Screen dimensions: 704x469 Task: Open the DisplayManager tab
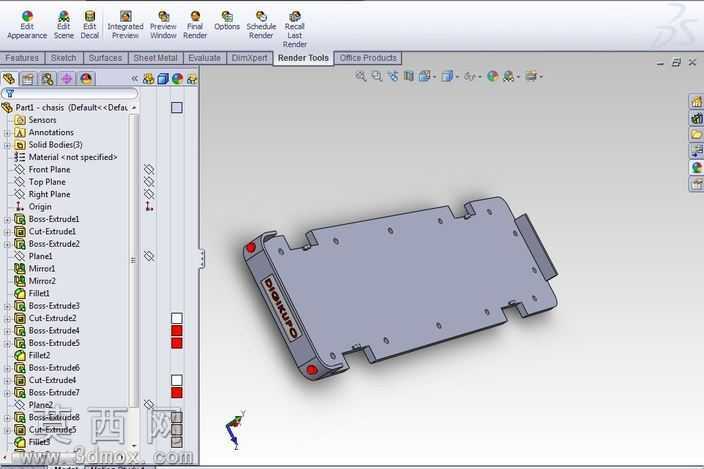pyautogui.click(x=86, y=79)
